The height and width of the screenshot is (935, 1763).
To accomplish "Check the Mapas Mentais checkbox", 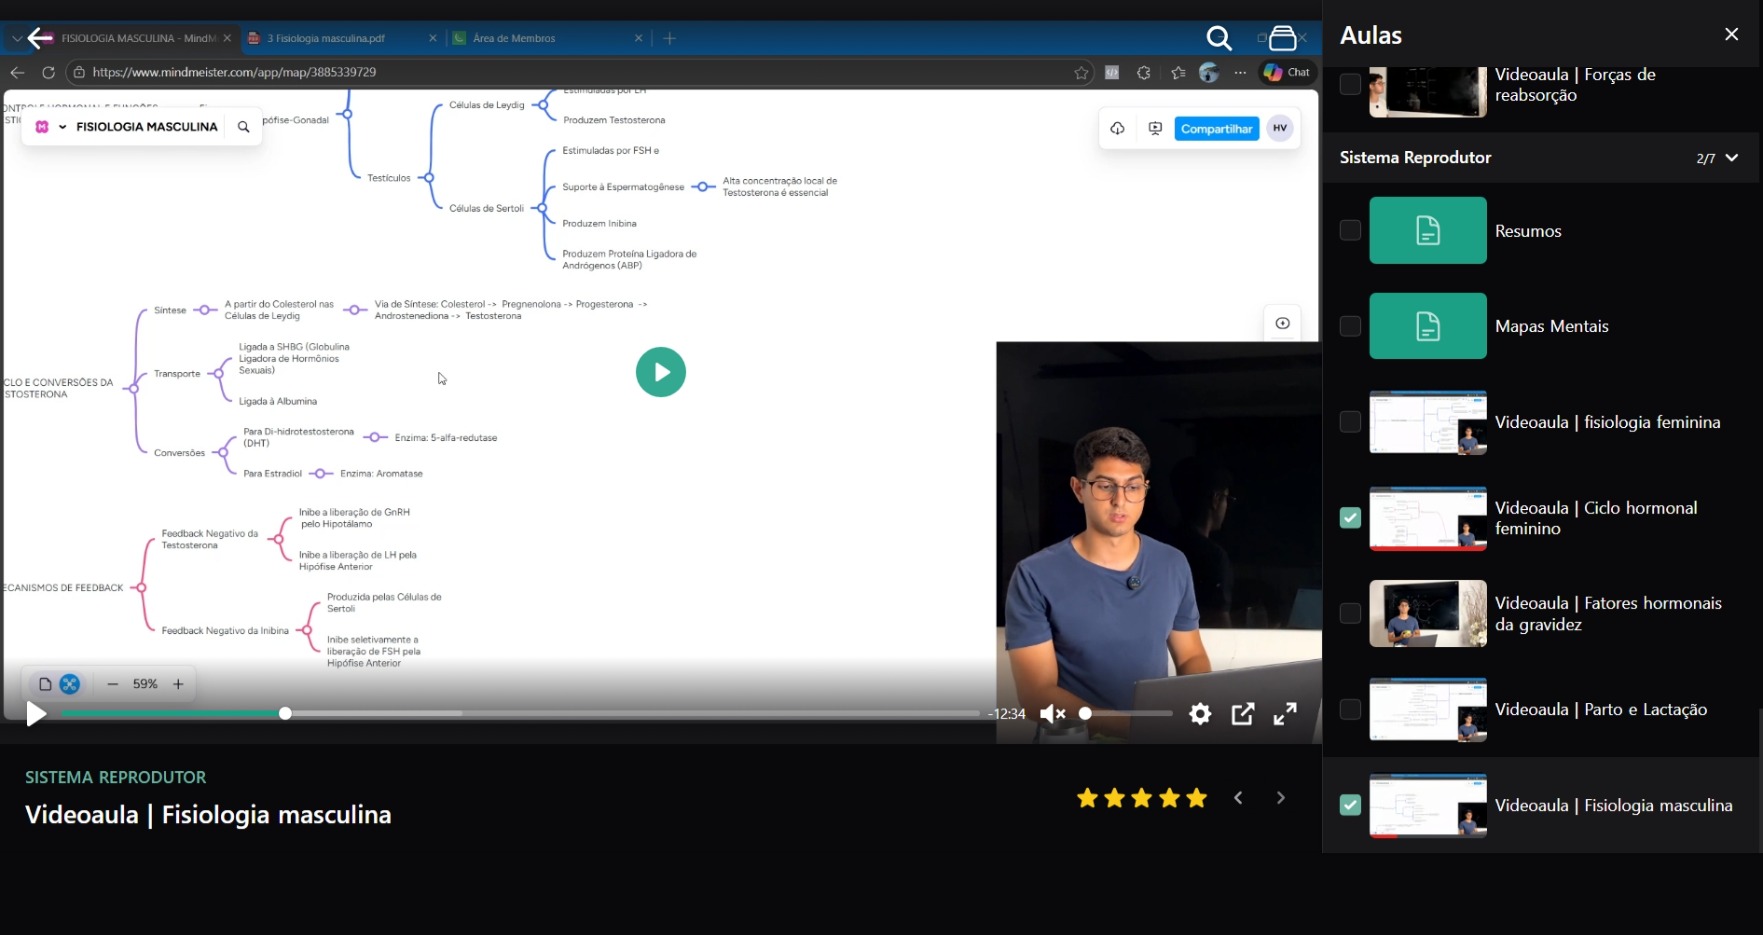I will click(x=1350, y=326).
